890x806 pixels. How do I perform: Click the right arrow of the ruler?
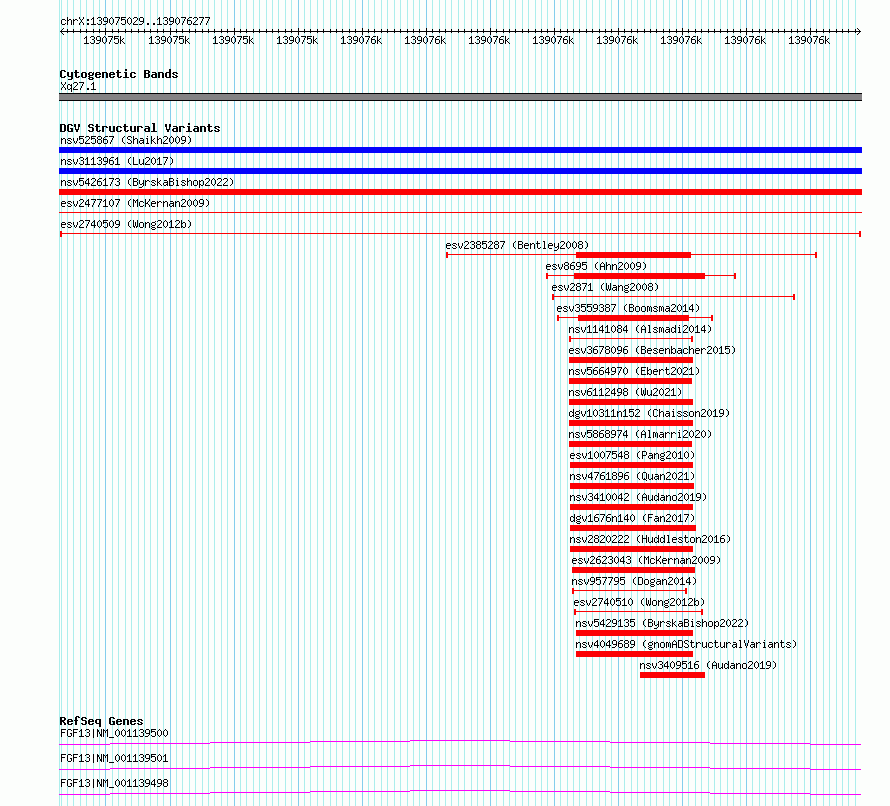(859, 32)
